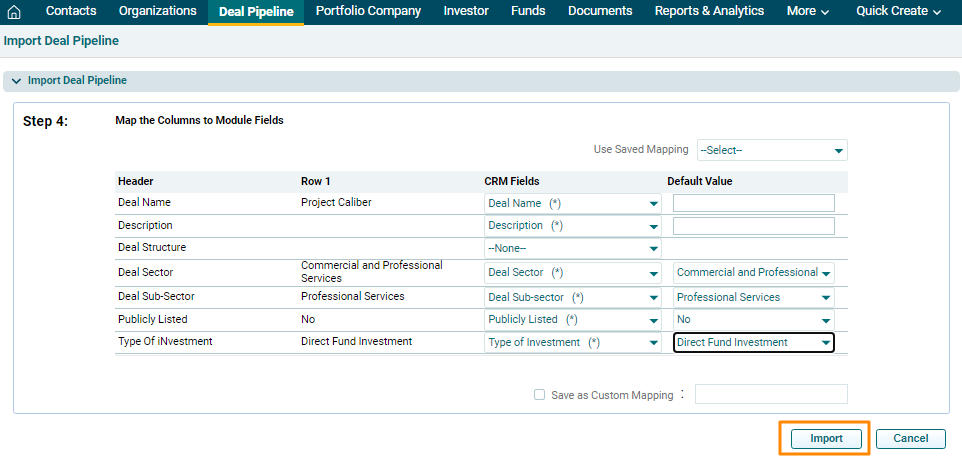
Task: Switch to the Contacts tab
Action: click(71, 11)
